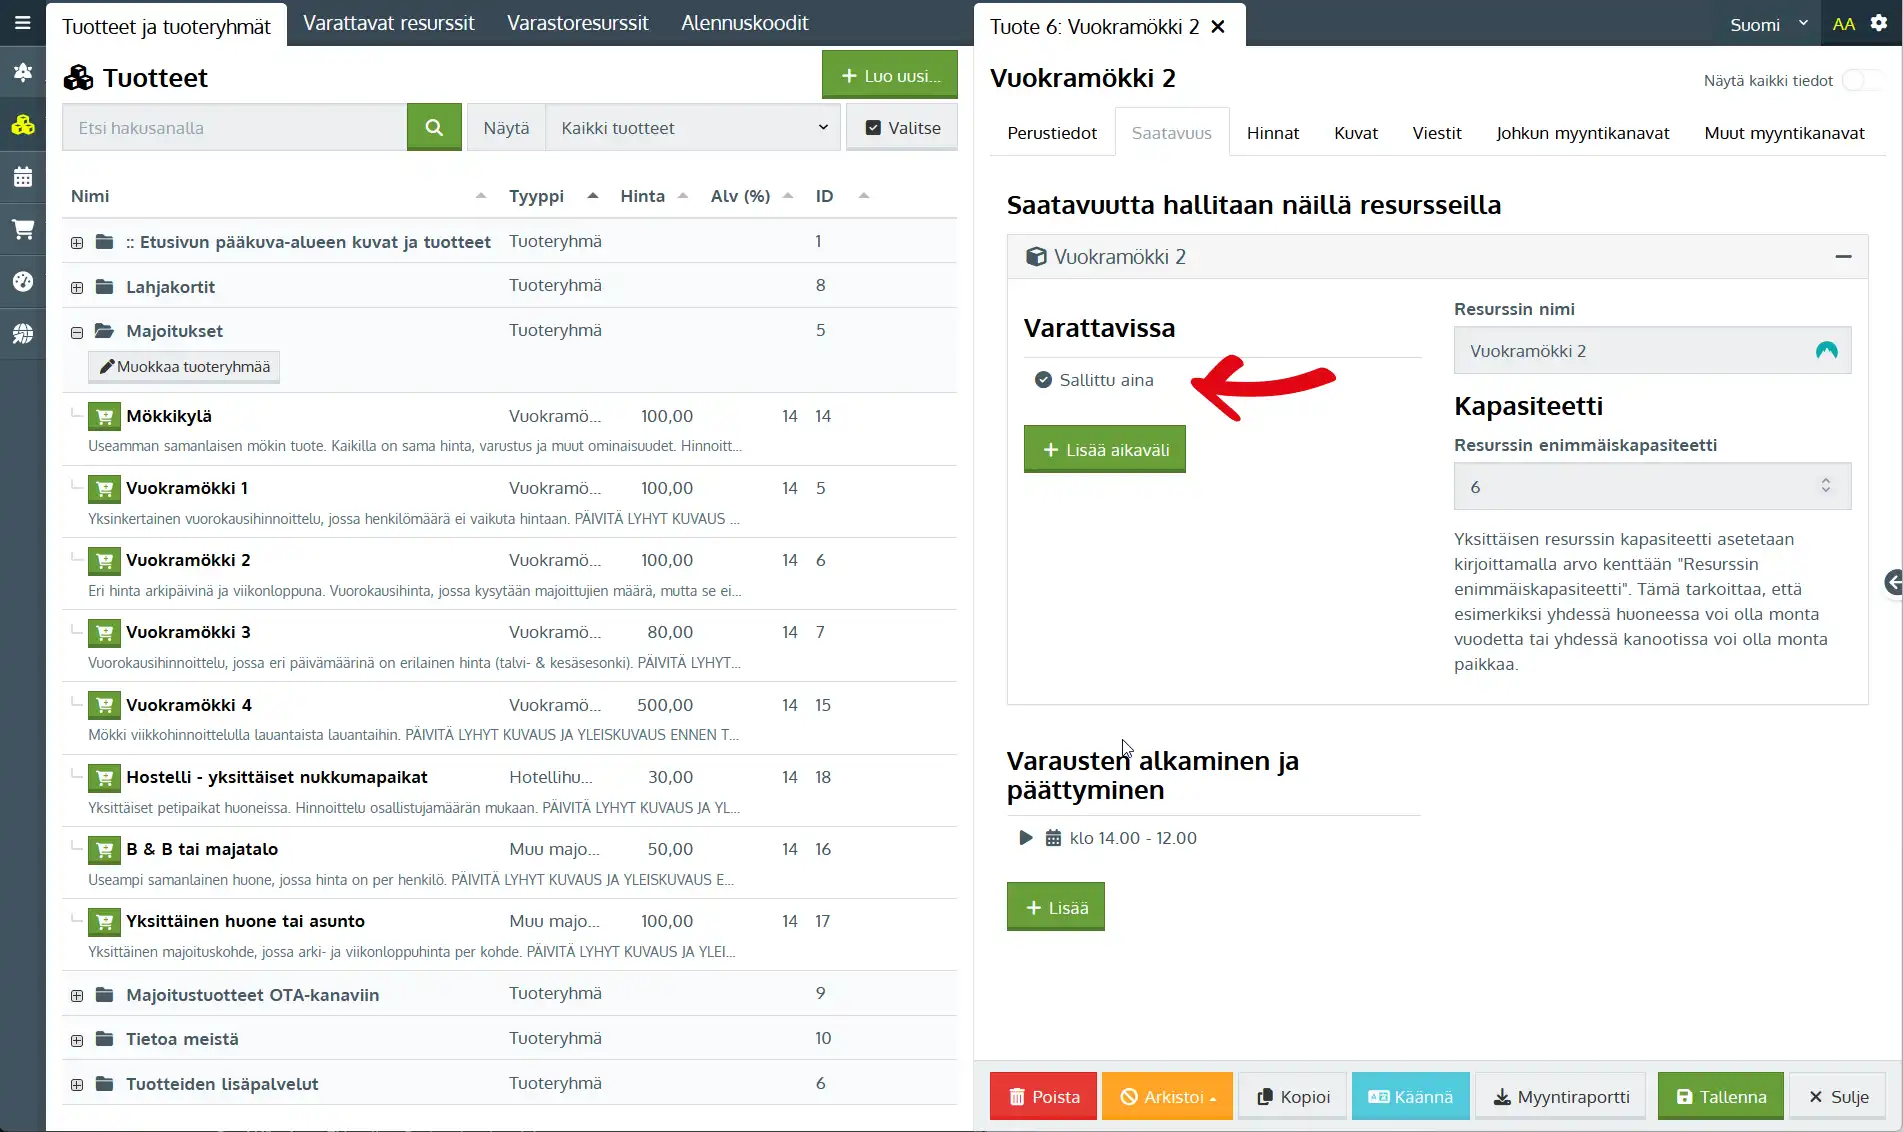This screenshot has width=1903, height=1132.
Task: Open the hamburger menu icon
Action: pos(23,23)
